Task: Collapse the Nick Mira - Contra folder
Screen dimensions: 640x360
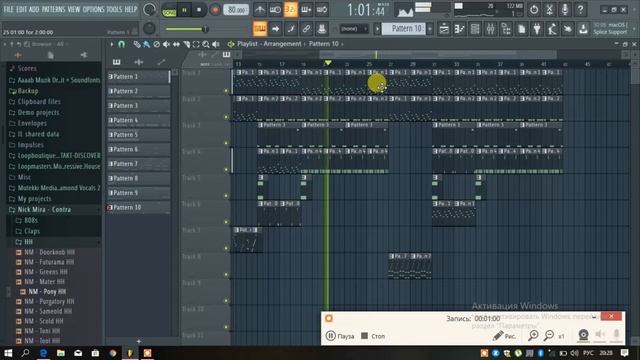Action: 44,209
